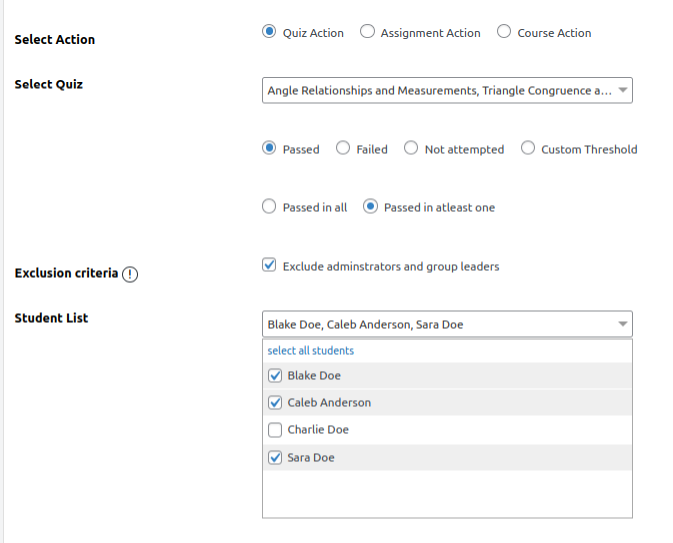The image size is (673, 543).
Task: Select Passed in atleast one option
Action: coord(370,207)
